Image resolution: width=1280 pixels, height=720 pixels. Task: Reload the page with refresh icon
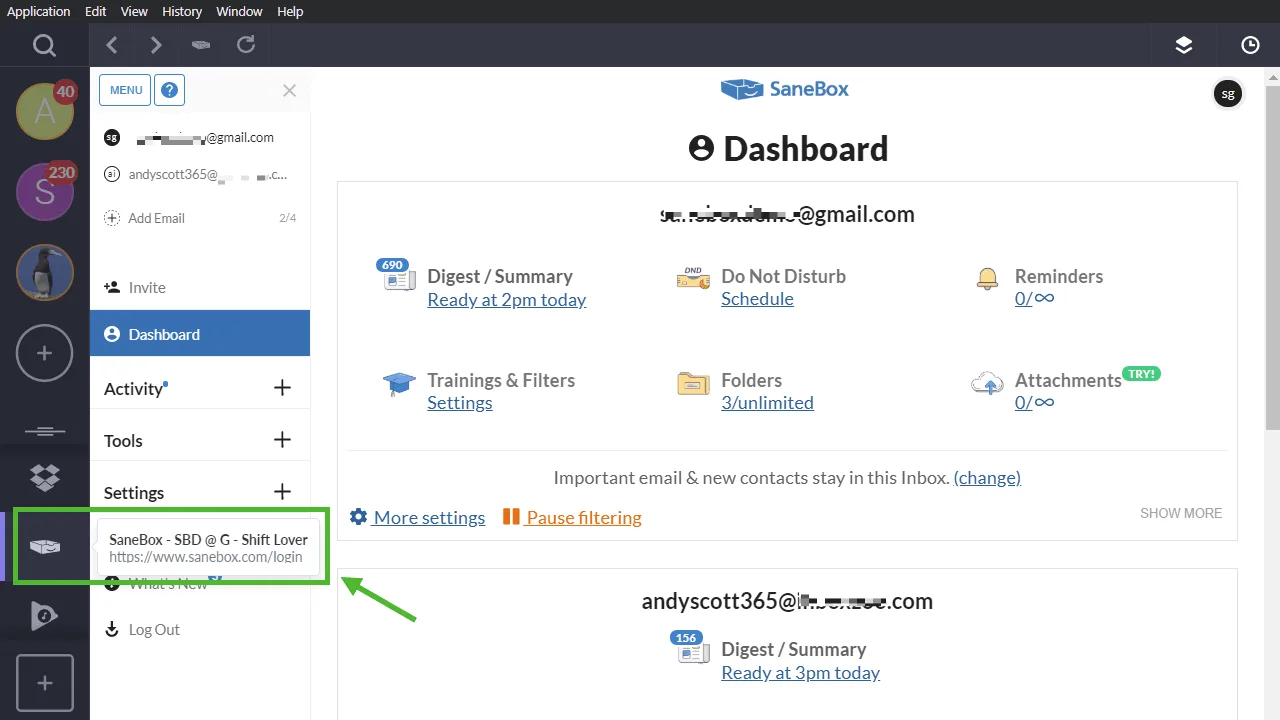tap(246, 45)
